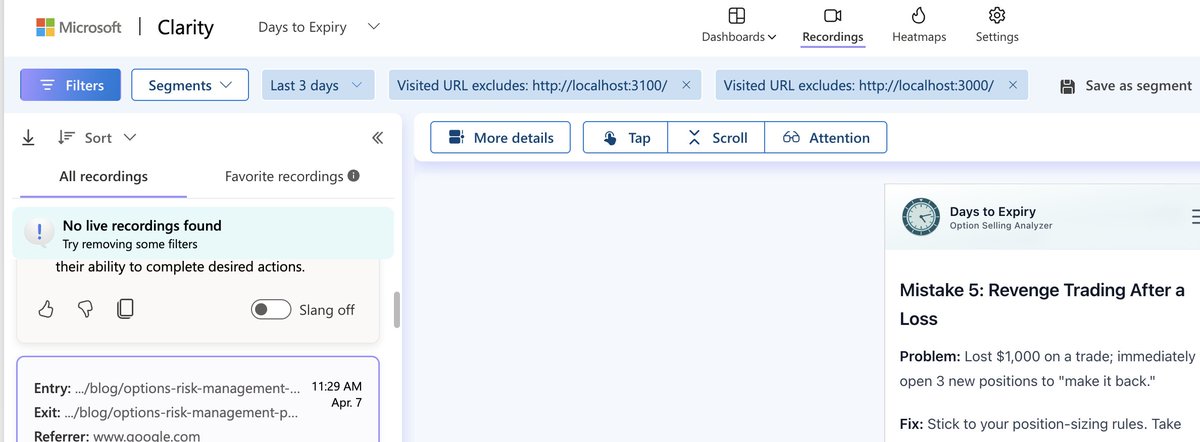The height and width of the screenshot is (442, 1200).
Task: Remove the localhost:3000 URL filter
Action: pos(1012,85)
